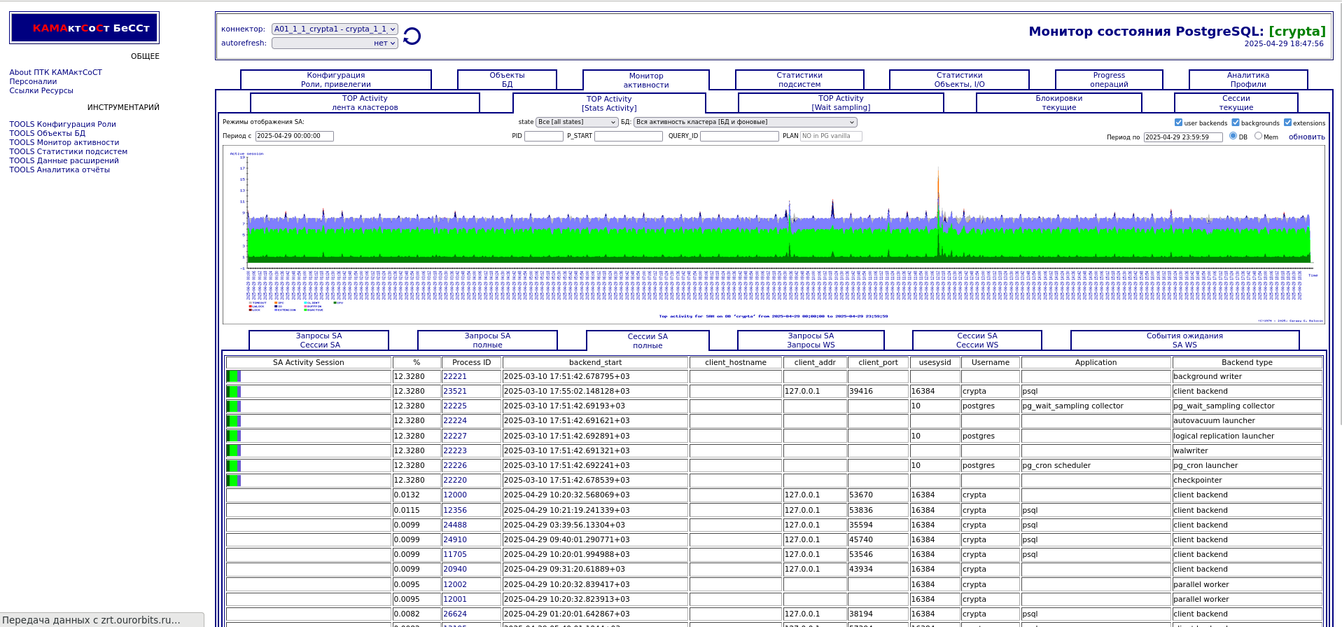Image resolution: width=1342 pixels, height=627 pixels.
Task: Open the БД cluster activity dropdown
Action: point(745,122)
